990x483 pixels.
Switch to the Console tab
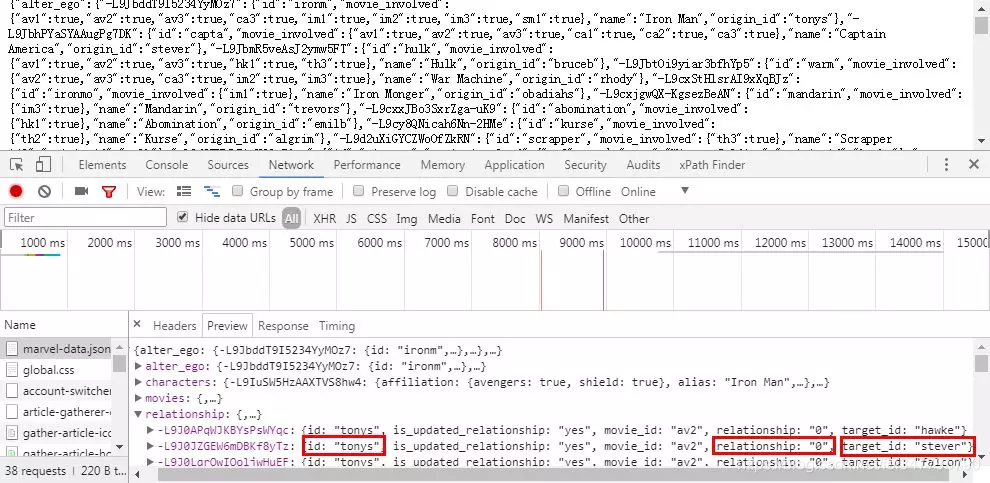pyautogui.click(x=167, y=165)
